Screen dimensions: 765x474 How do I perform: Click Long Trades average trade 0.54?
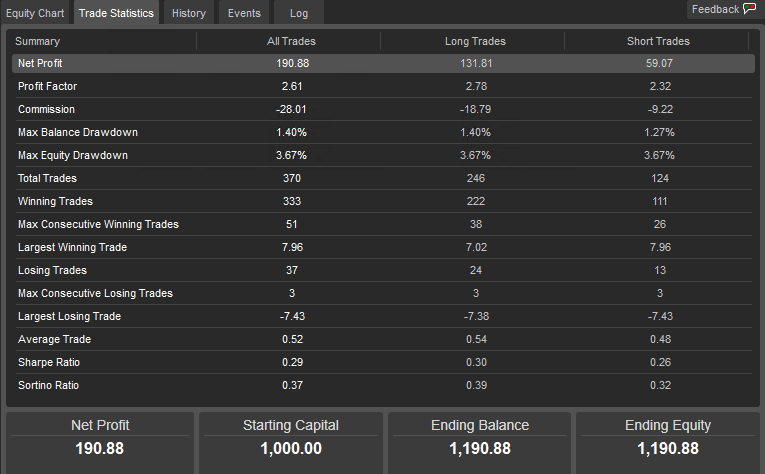point(476,339)
